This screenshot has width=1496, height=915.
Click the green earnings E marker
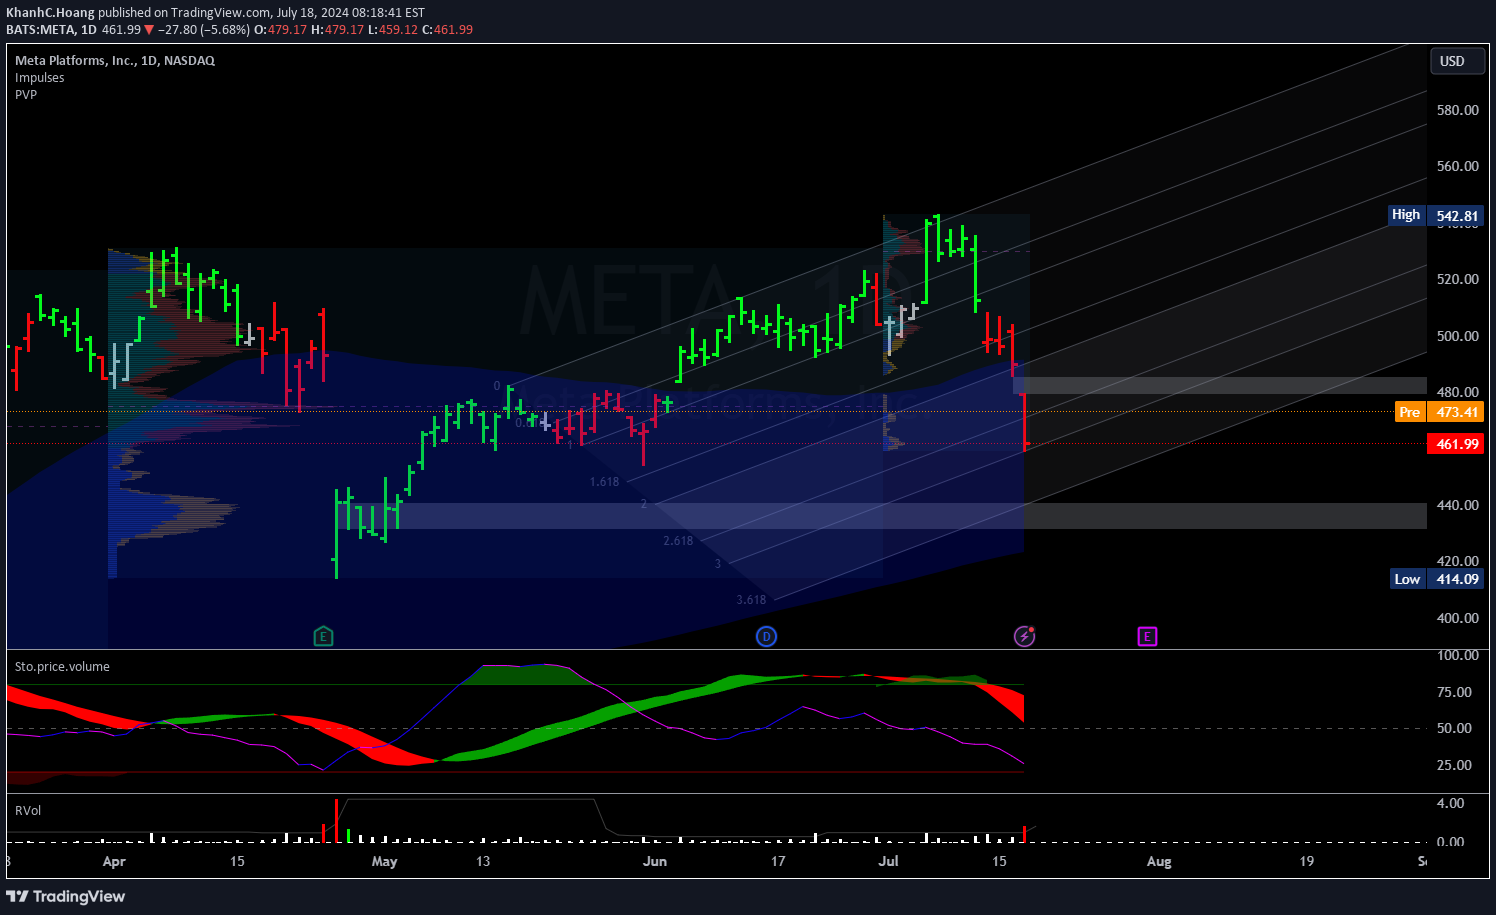pos(323,636)
